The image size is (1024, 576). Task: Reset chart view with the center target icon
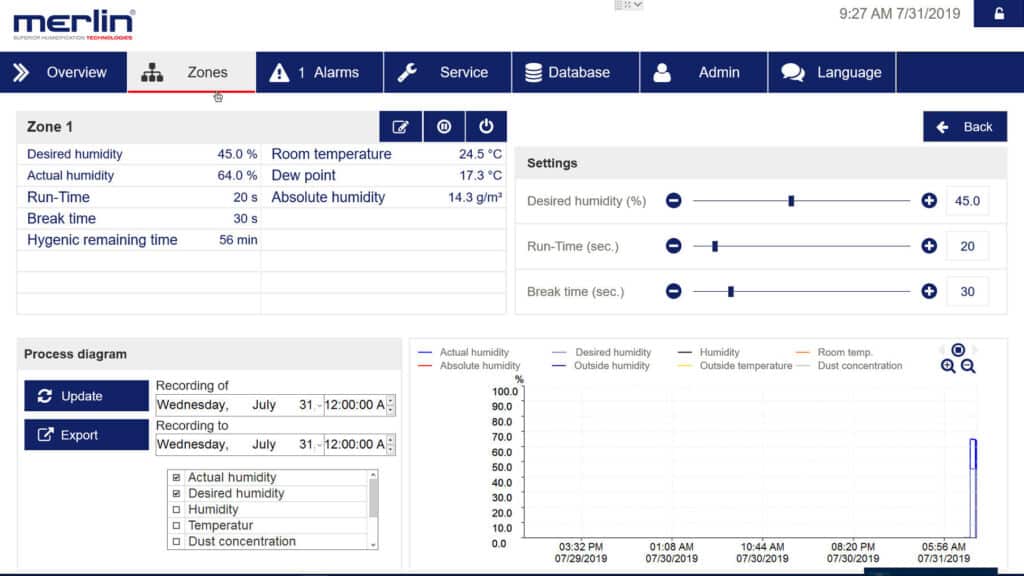tap(958, 350)
